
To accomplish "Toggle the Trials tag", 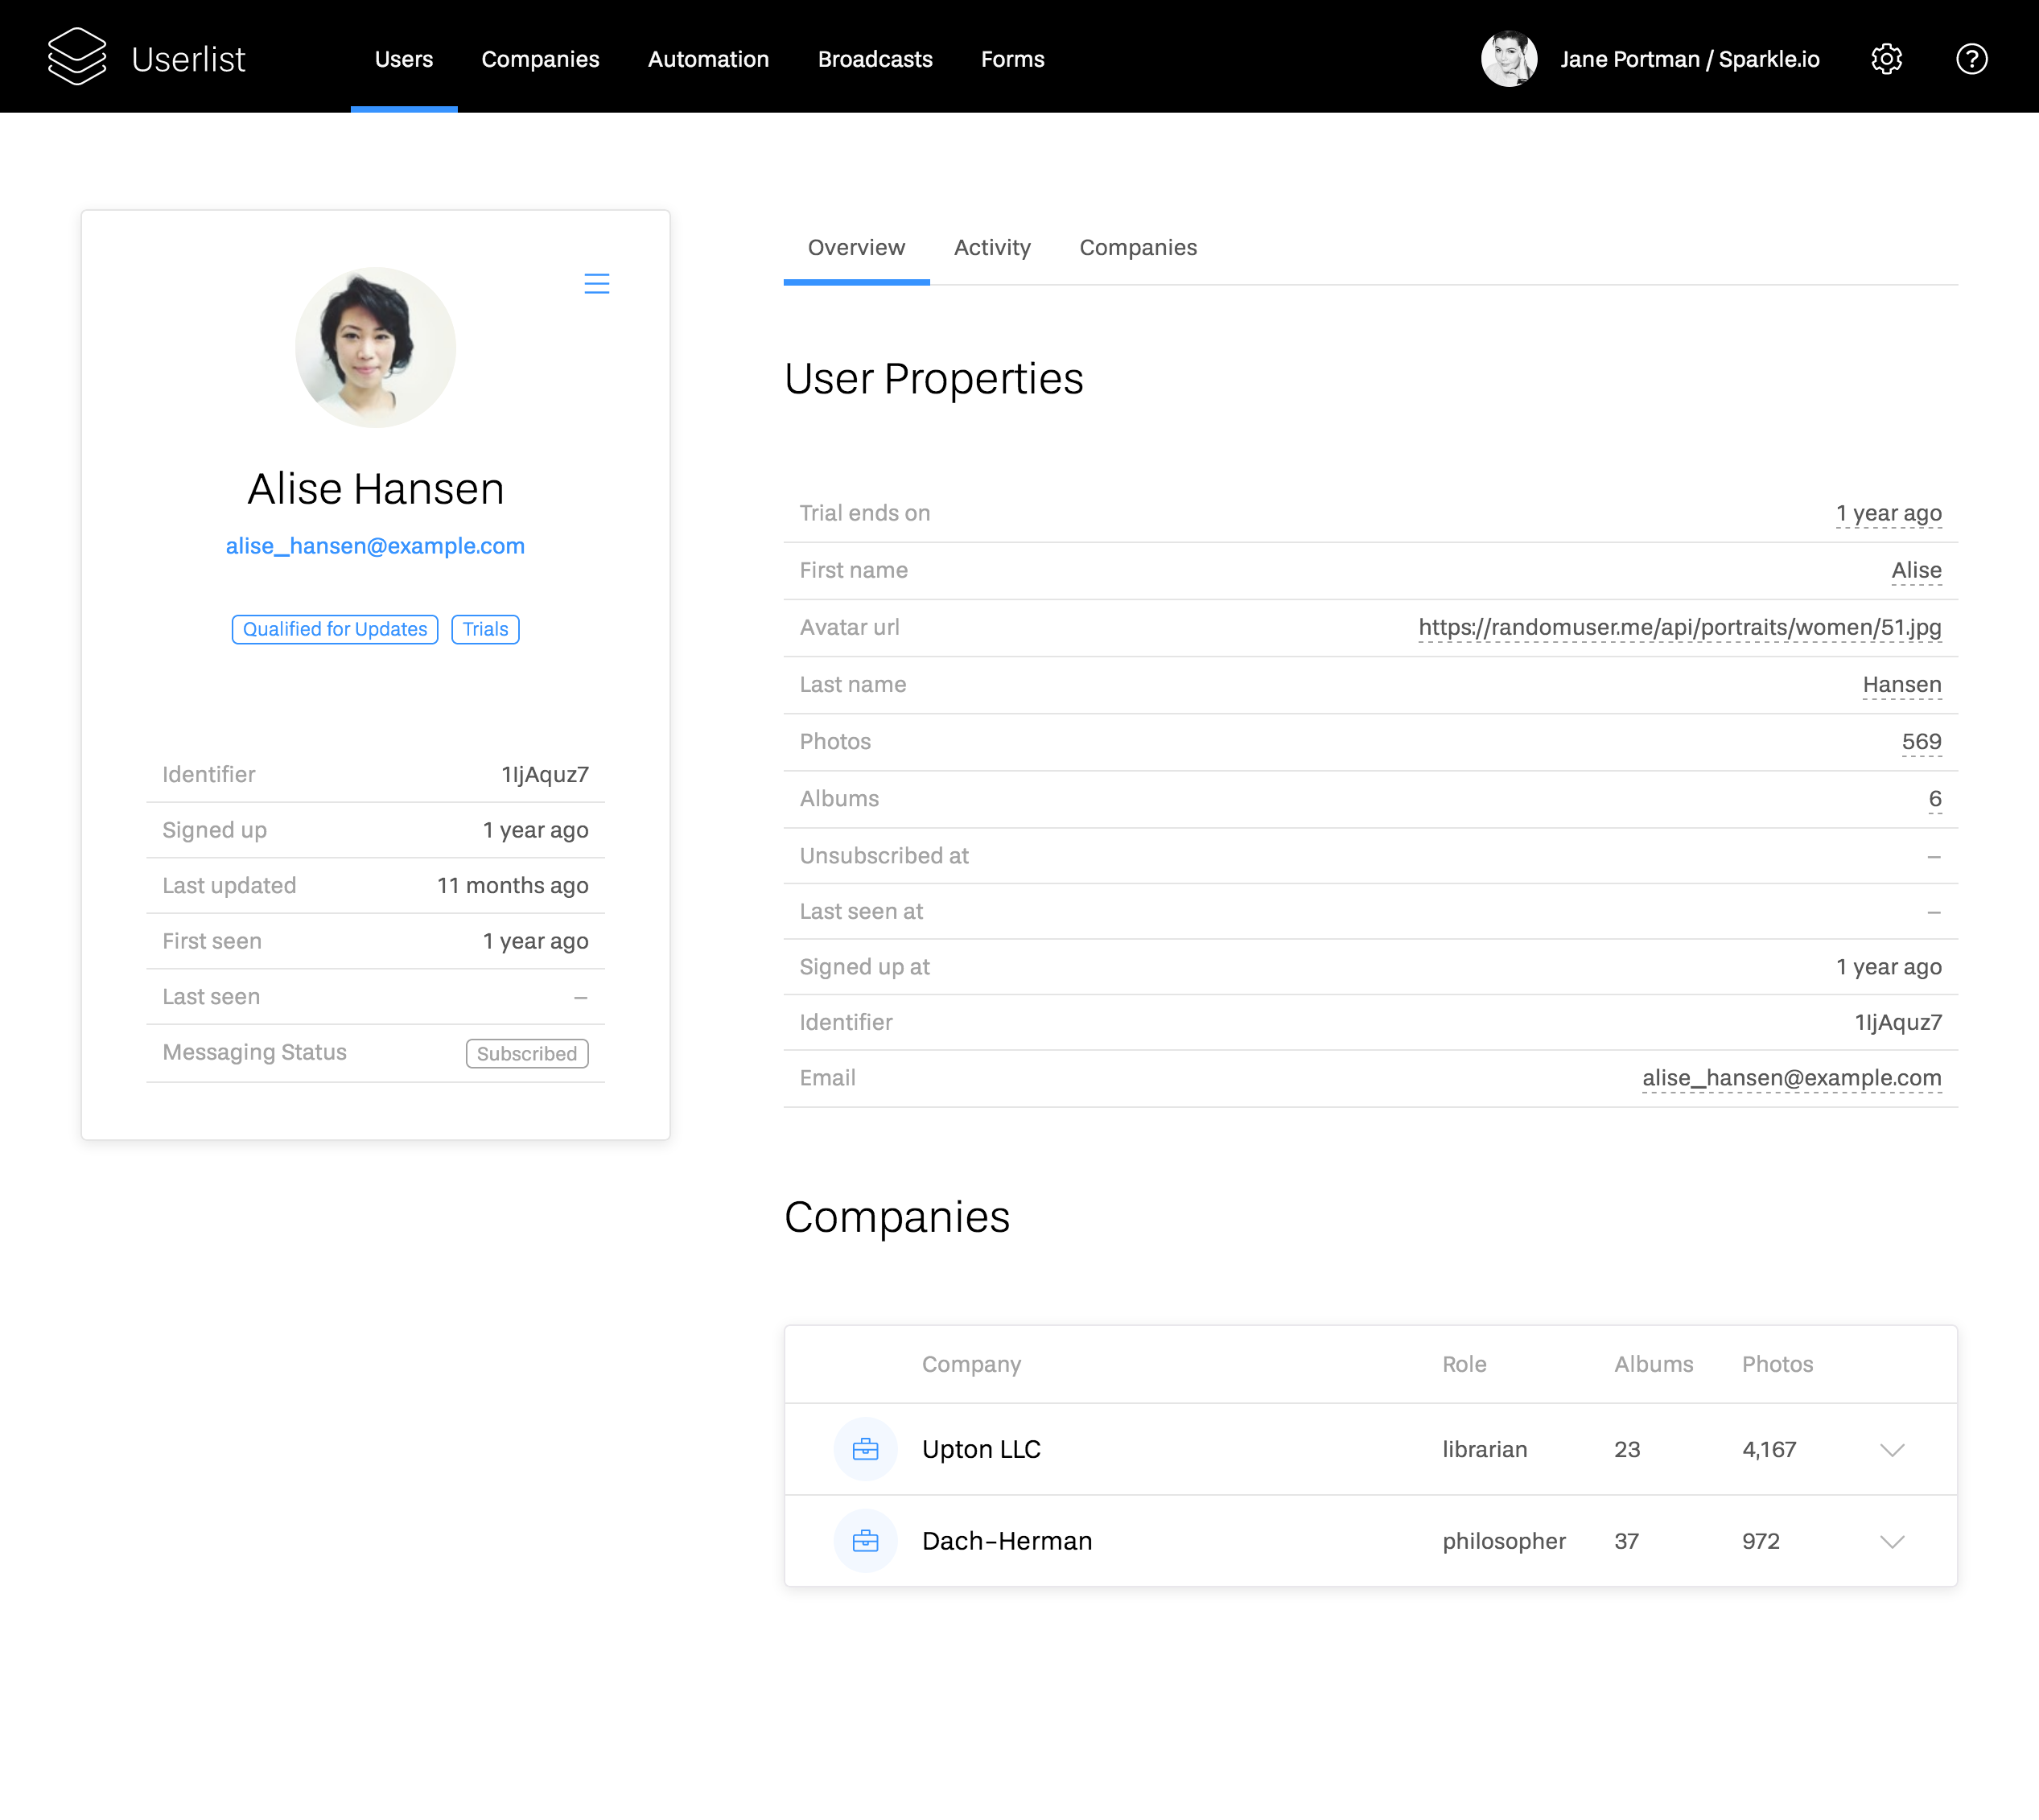I will pos(485,629).
